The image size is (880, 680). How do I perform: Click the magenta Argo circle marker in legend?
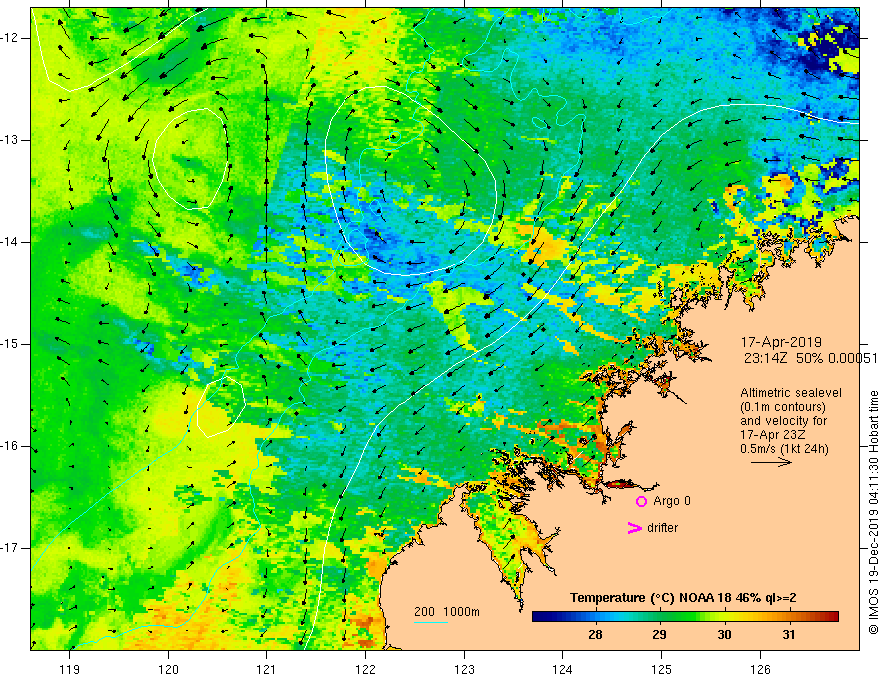[x=641, y=502]
